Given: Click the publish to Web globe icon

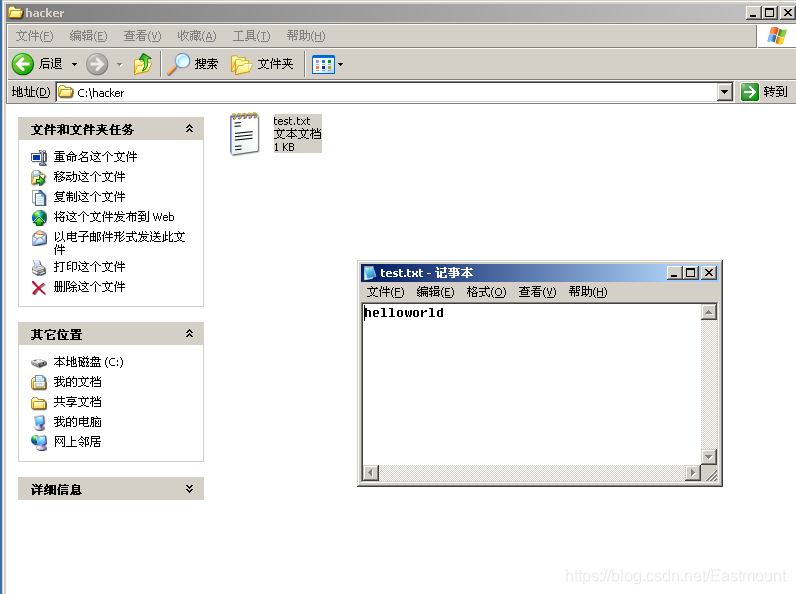Looking at the screenshot, I should click(x=39, y=217).
